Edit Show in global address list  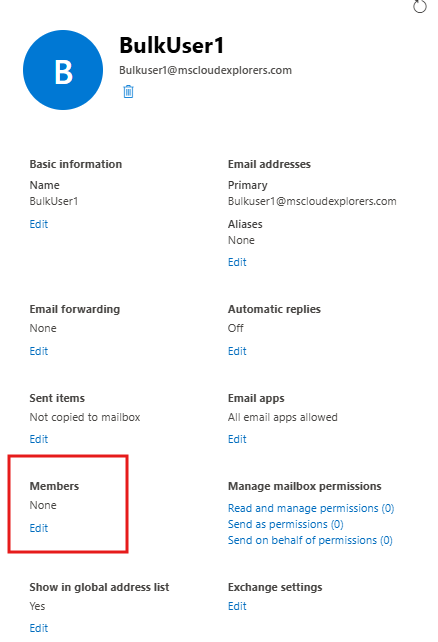39,628
